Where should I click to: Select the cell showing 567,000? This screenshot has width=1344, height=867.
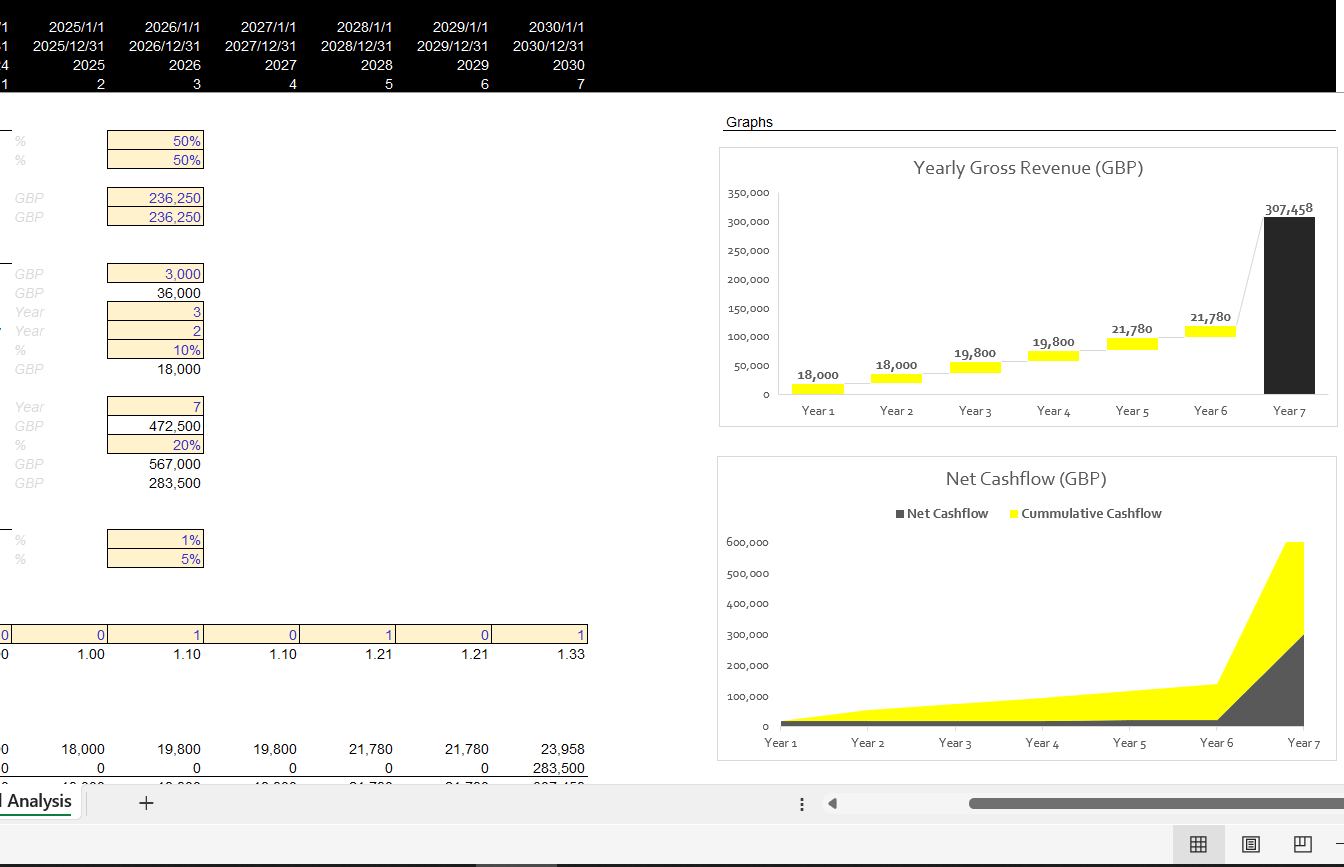point(155,464)
